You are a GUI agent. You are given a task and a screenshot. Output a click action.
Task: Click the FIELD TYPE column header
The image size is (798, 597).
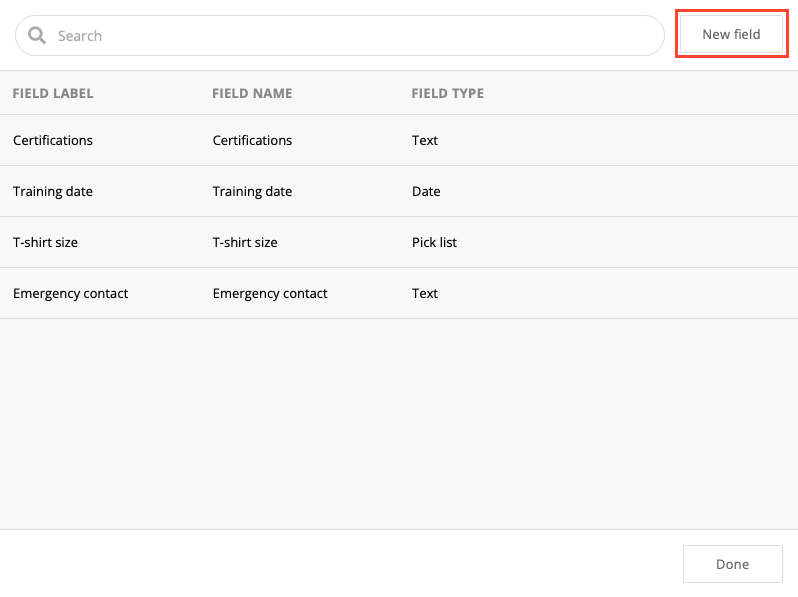[447, 93]
